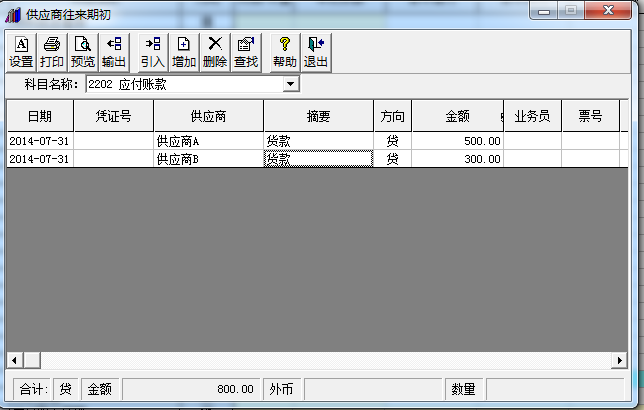Screen dimensions: 644x410
Task: Add a new record with 增加
Action: (184, 53)
